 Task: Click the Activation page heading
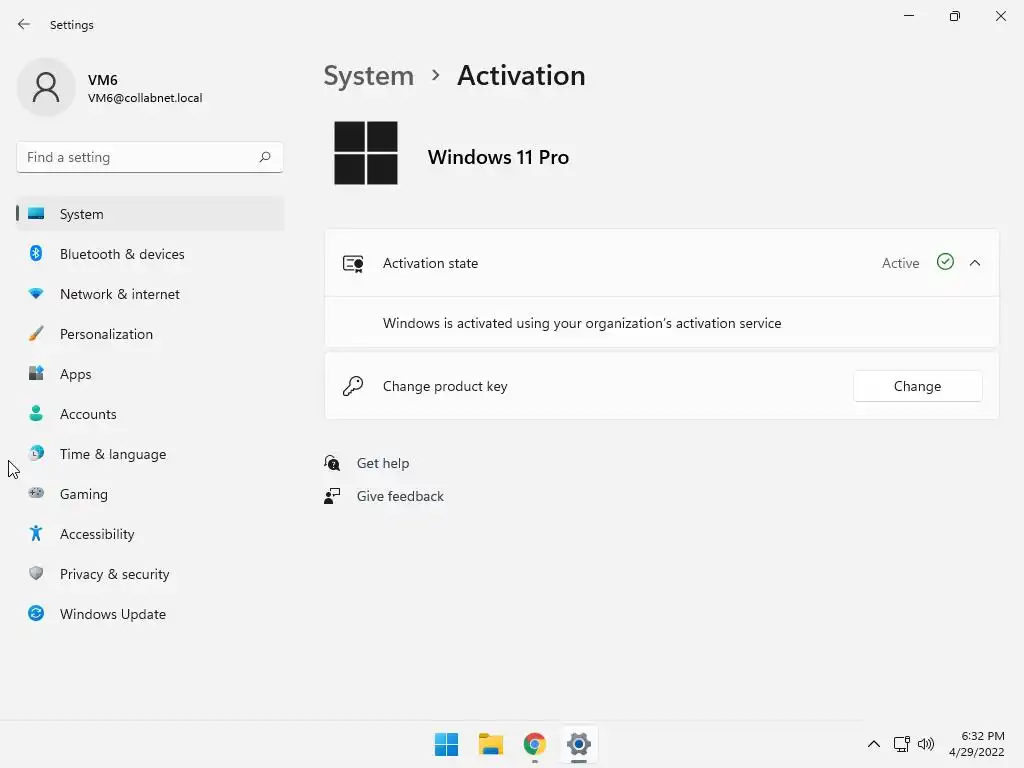(521, 76)
